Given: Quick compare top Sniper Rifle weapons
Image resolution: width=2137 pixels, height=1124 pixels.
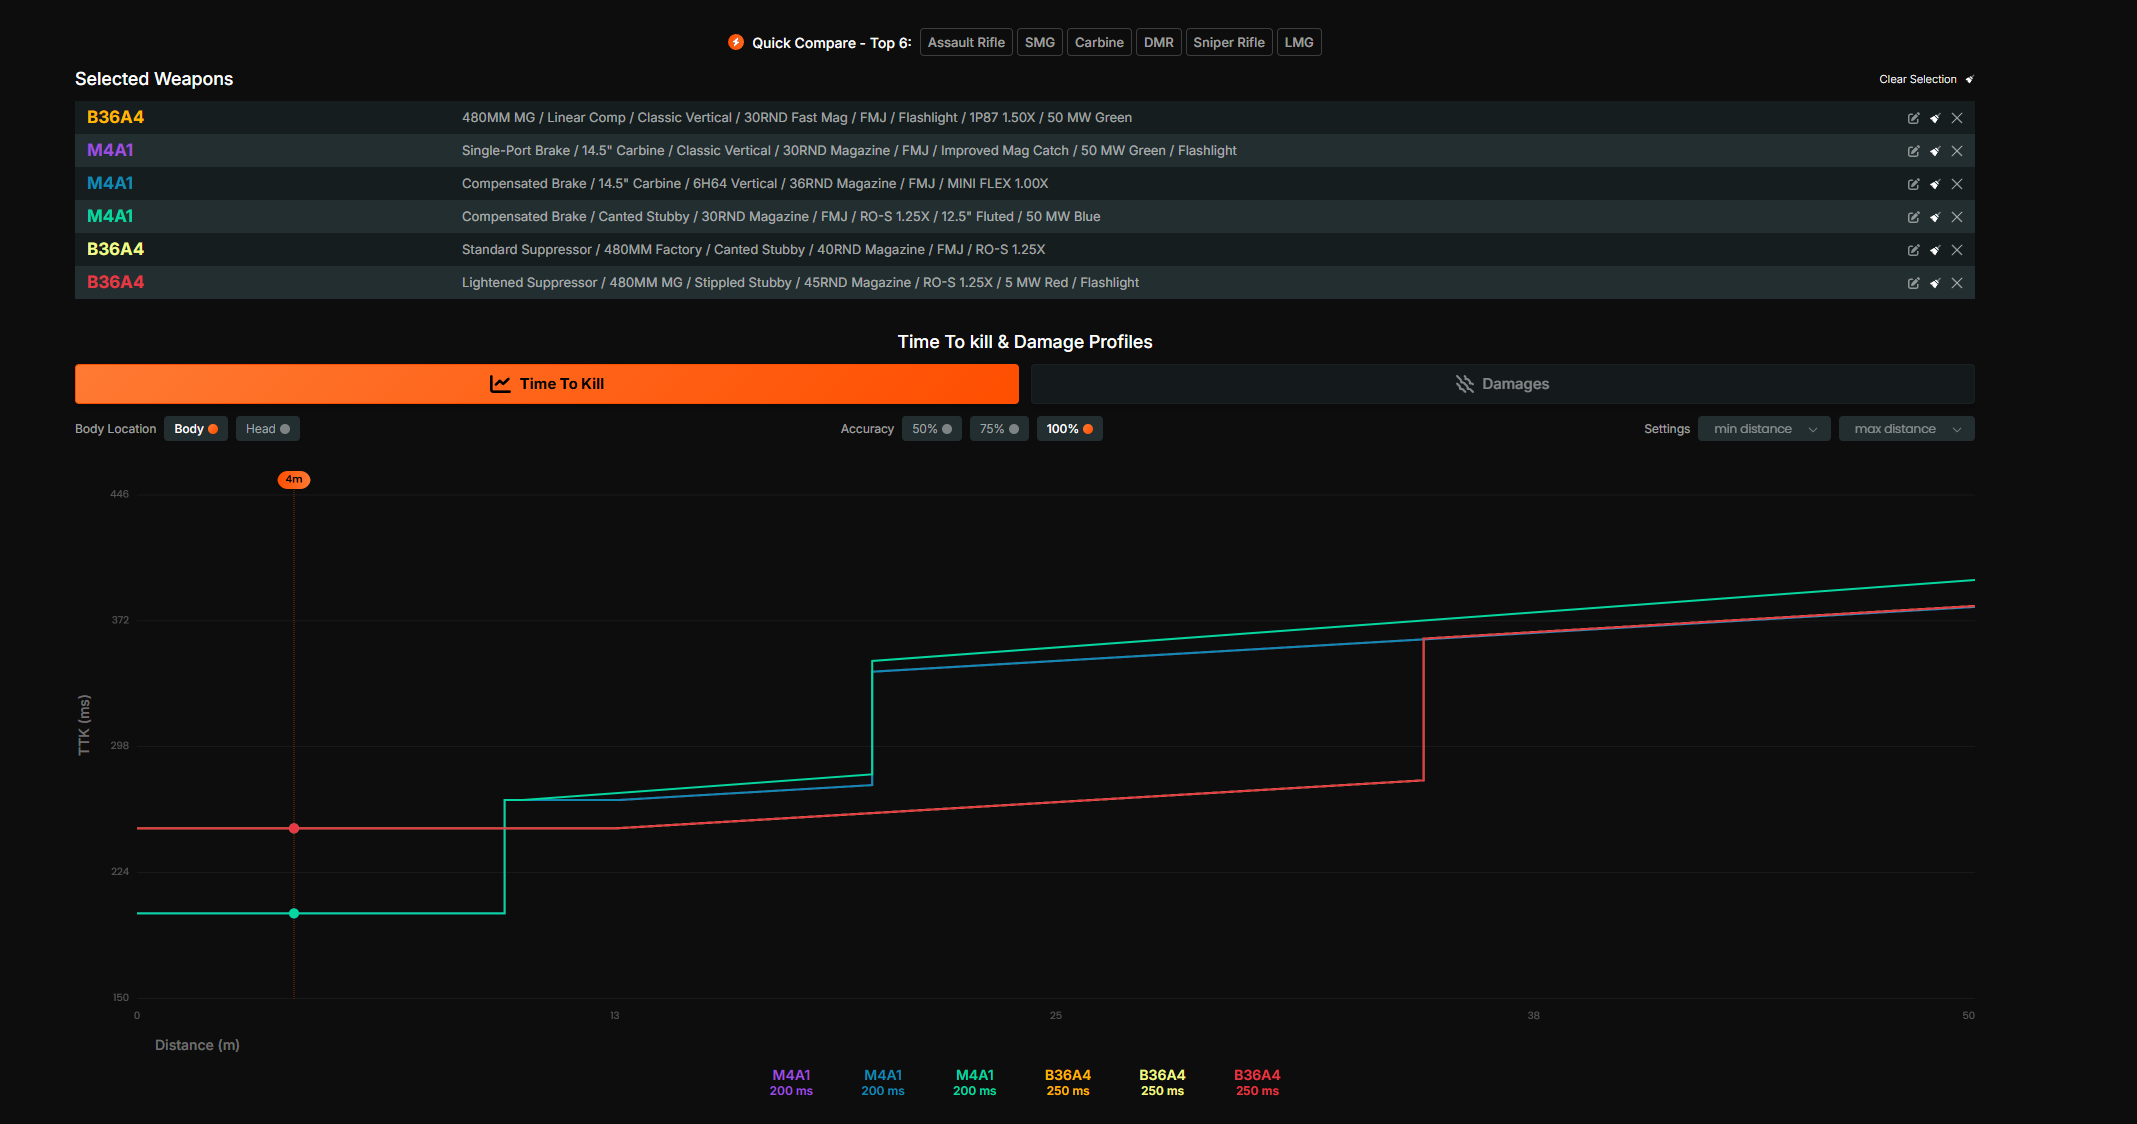Looking at the screenshot, I should 1228,42.
